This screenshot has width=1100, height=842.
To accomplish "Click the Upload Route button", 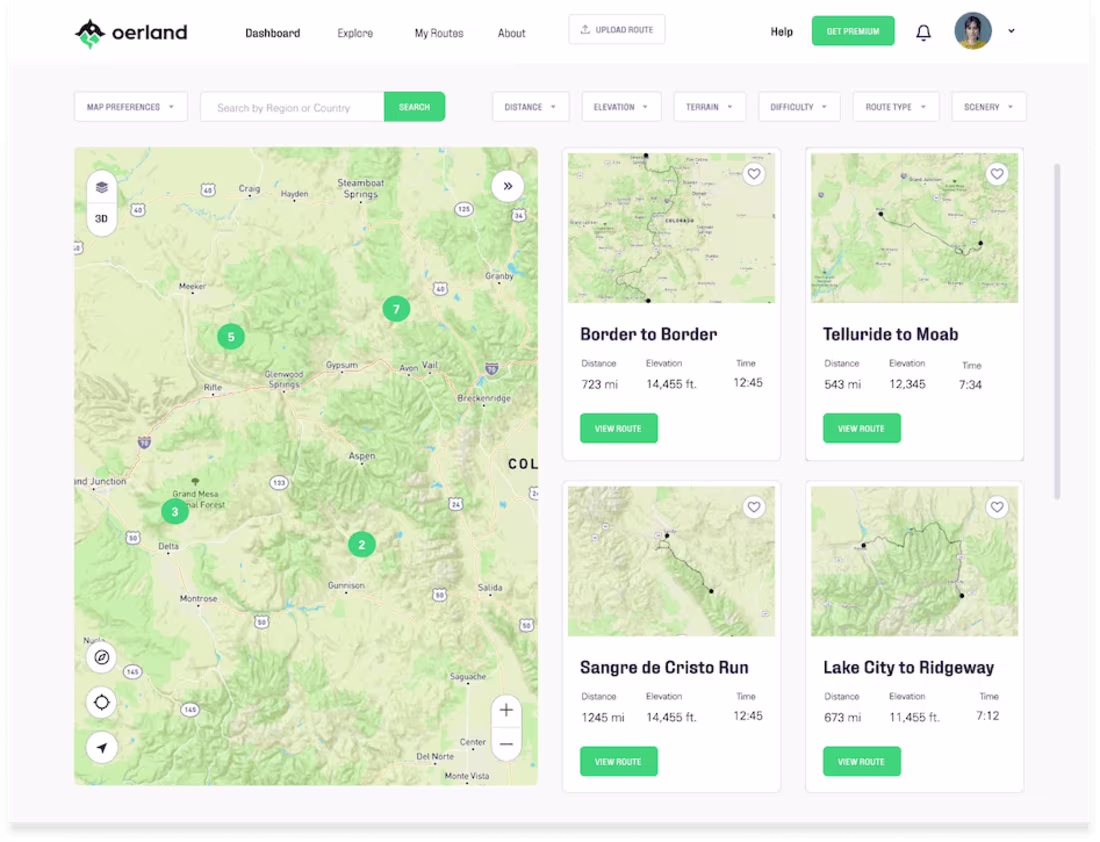I will coord(617,29).
